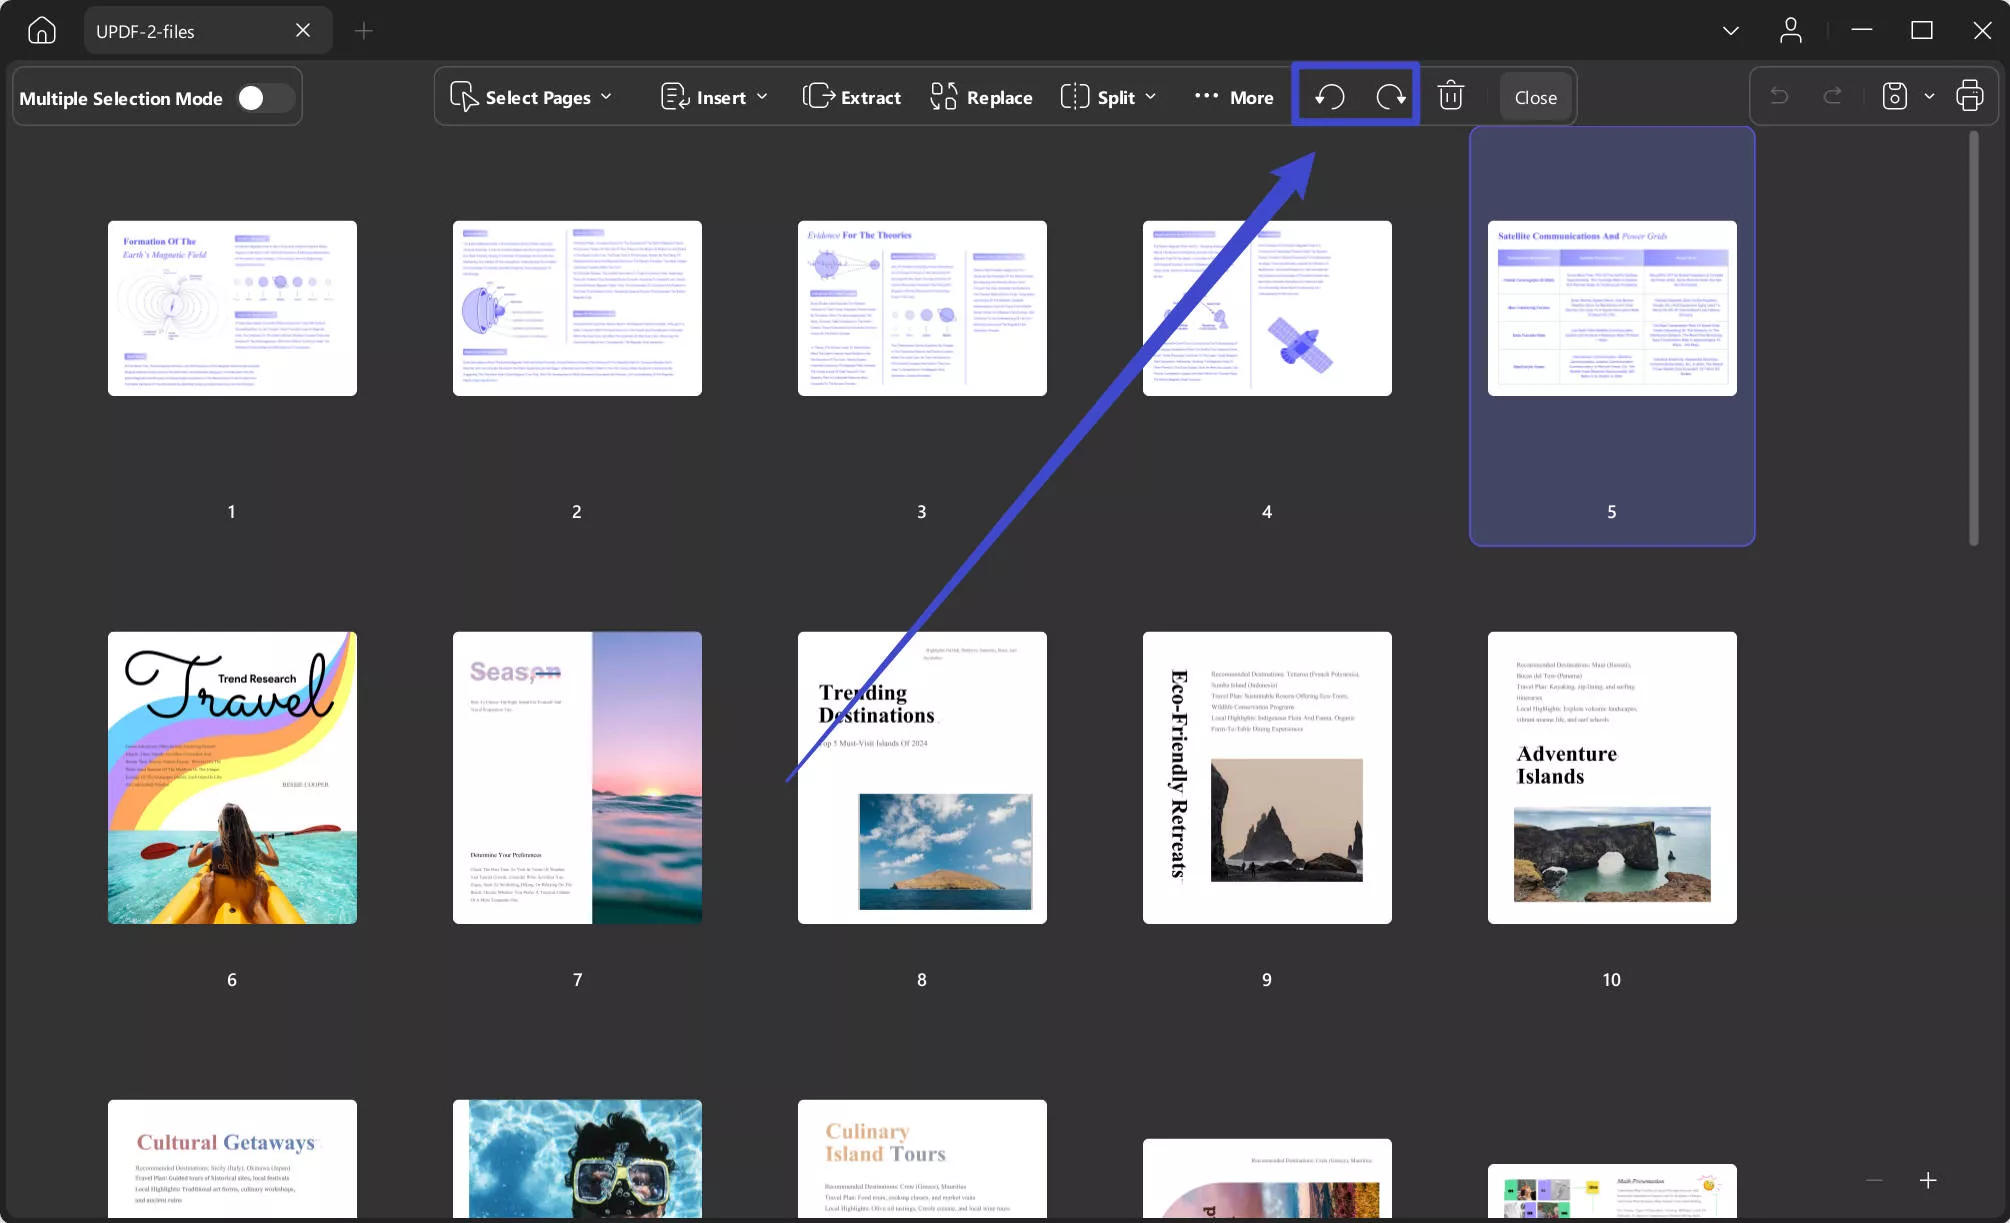Select page 1 Formation Of The Earth's Magnetic Field
The image size is (2010, 1223).
coord(232,308)
